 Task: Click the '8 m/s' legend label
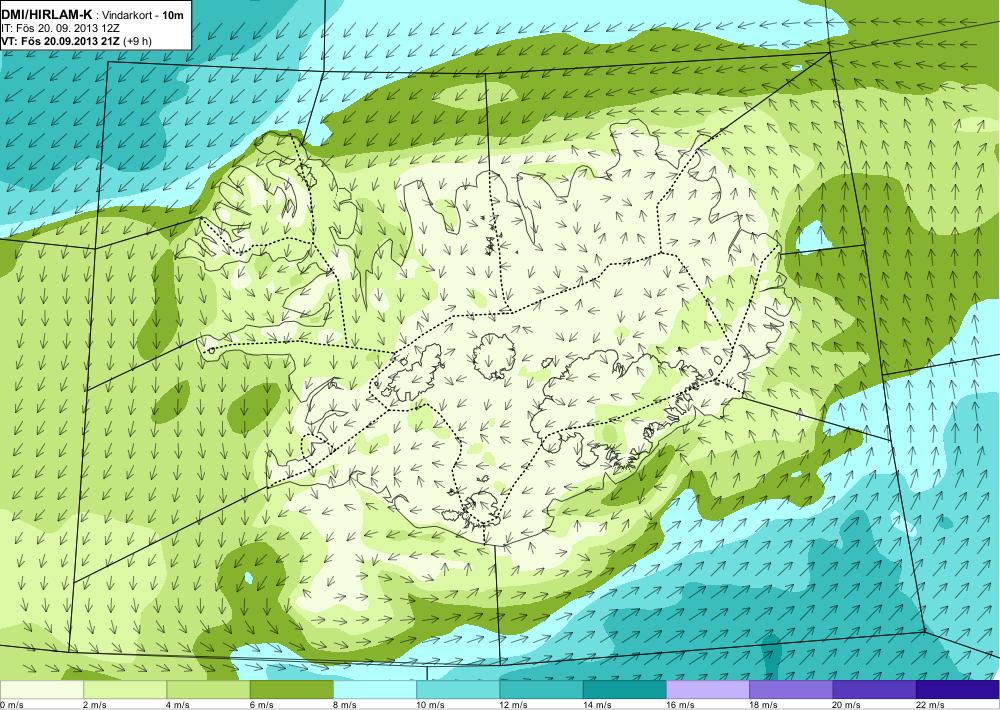344,705
